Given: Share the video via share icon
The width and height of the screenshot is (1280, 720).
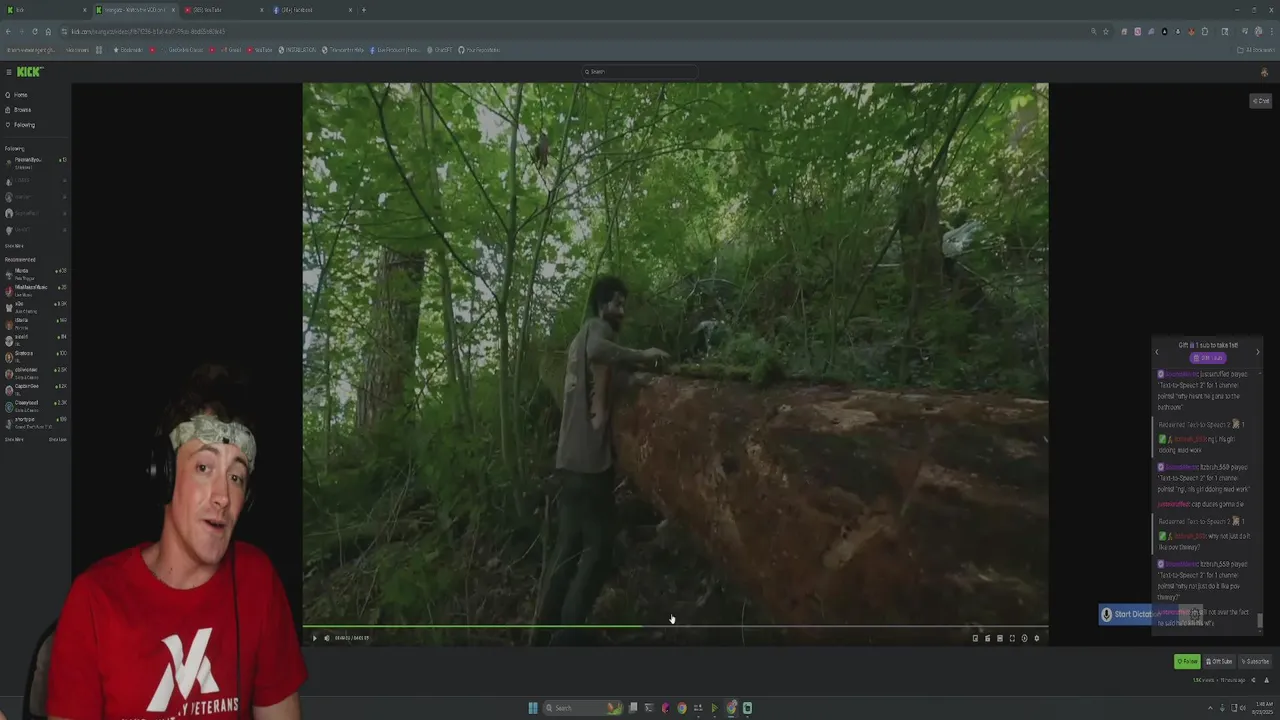Looking at the screenshot, I should [1253, 680].
